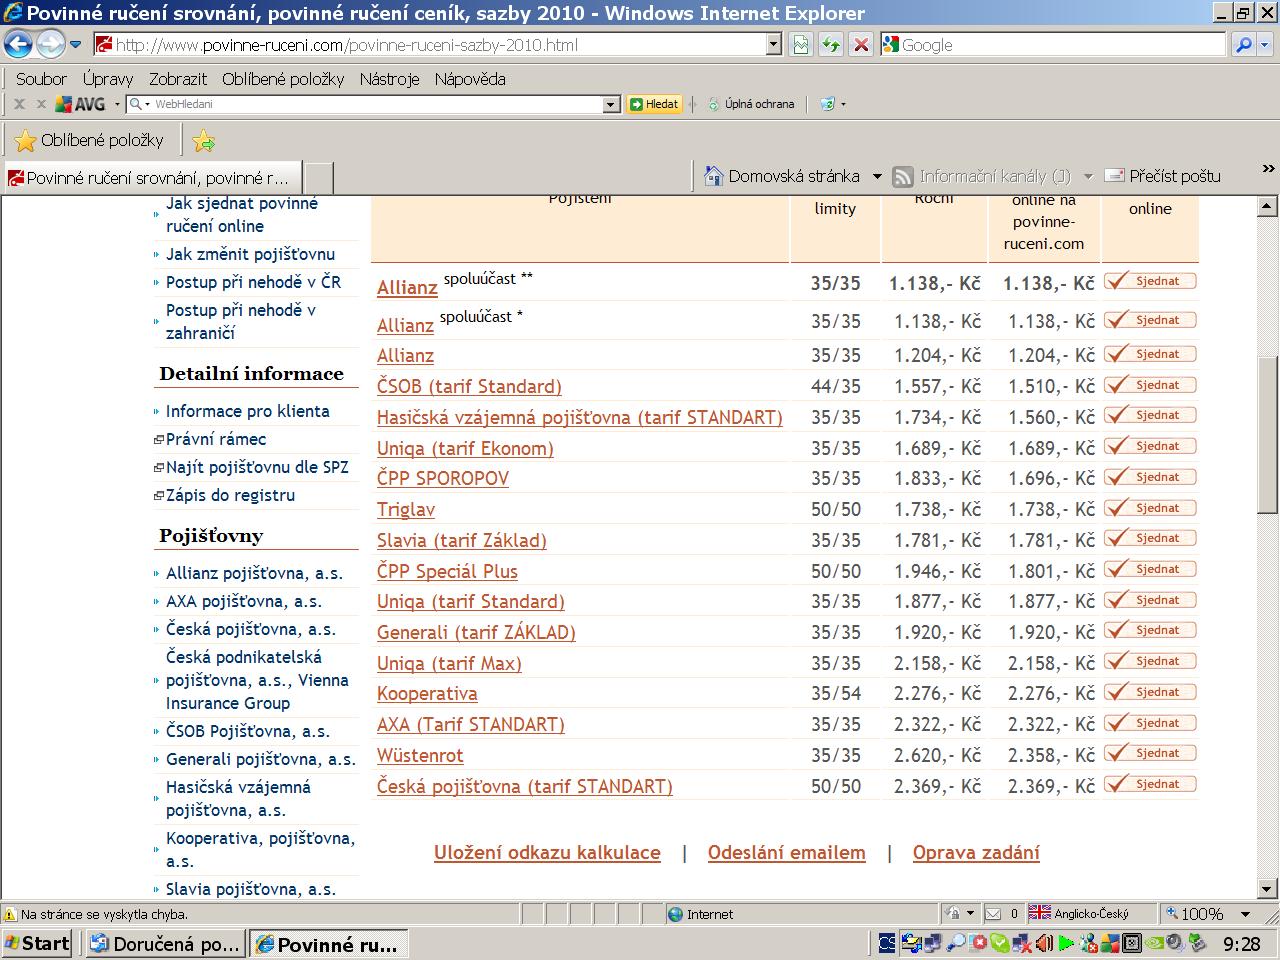
Task: Click the Google search magnifier button
Action: click(x=1243, y=45)
